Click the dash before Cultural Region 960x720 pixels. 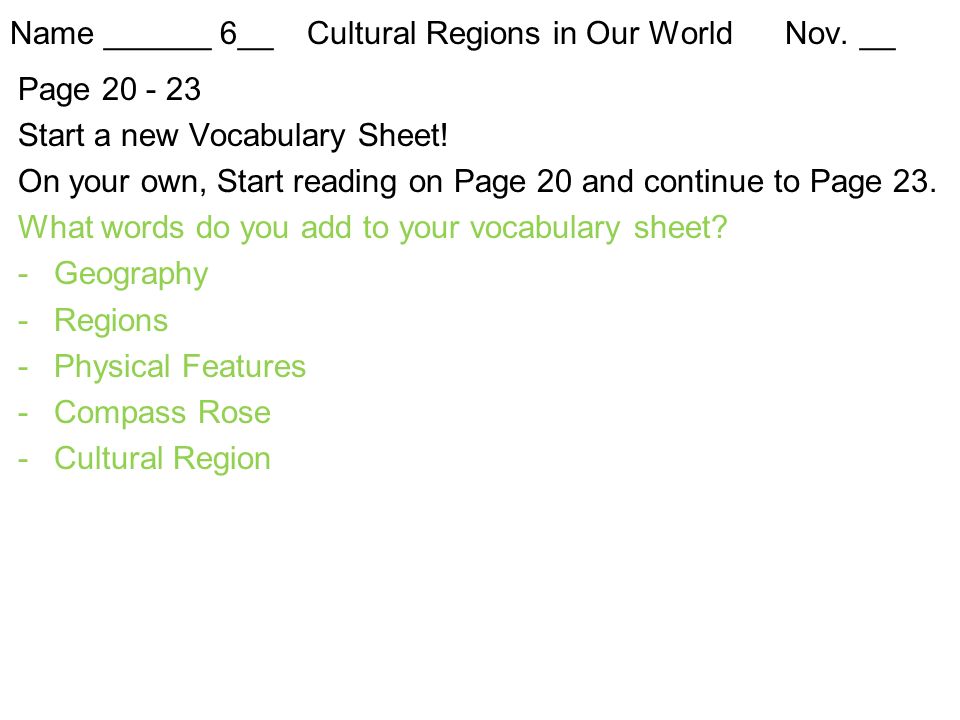click(x=23, y=460)
